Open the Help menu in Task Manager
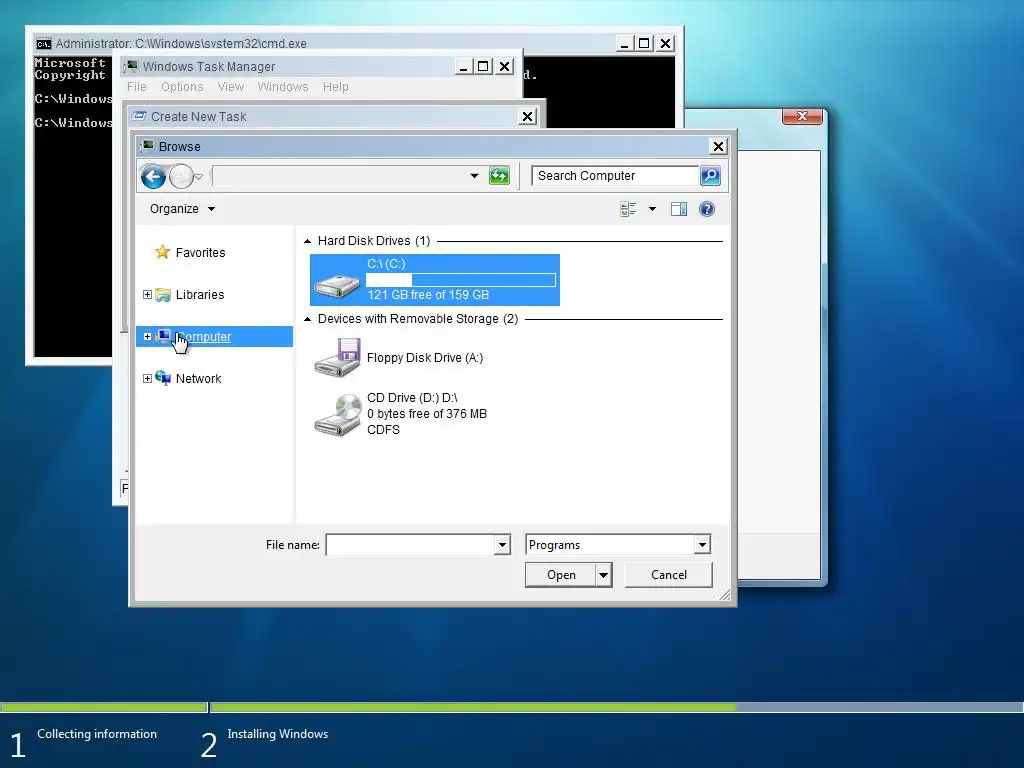The image size is (1024, 768). pyautogui.click(x=336, y=87)
